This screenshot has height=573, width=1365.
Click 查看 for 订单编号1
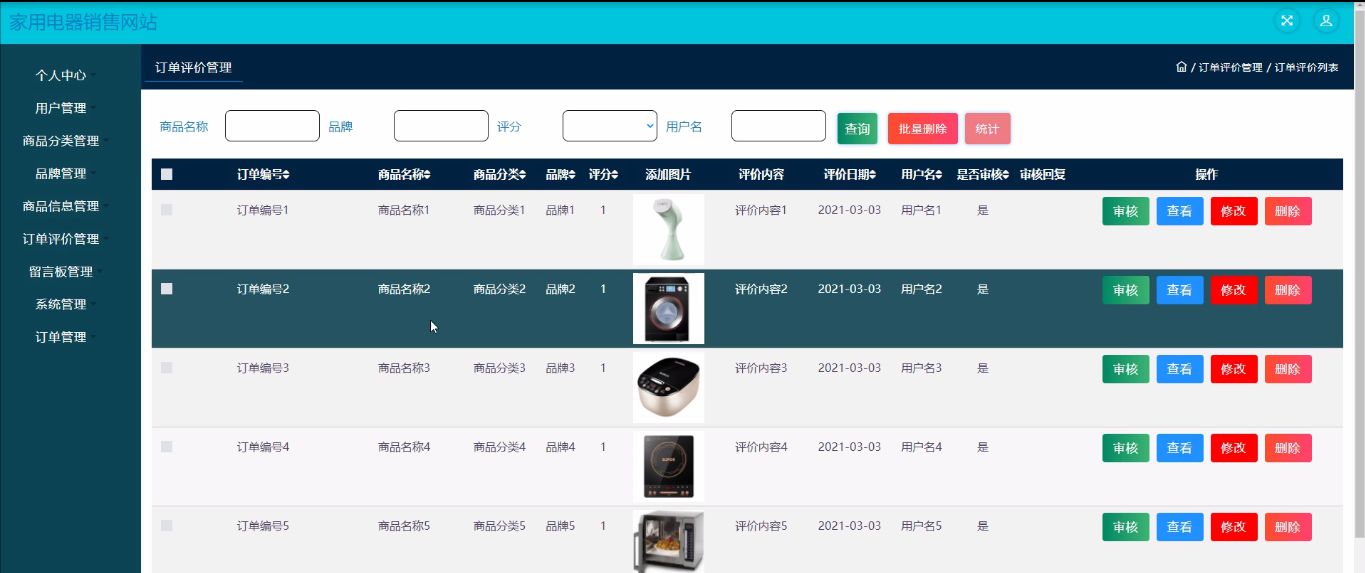pyautogui.click(x=1180, y=211)
